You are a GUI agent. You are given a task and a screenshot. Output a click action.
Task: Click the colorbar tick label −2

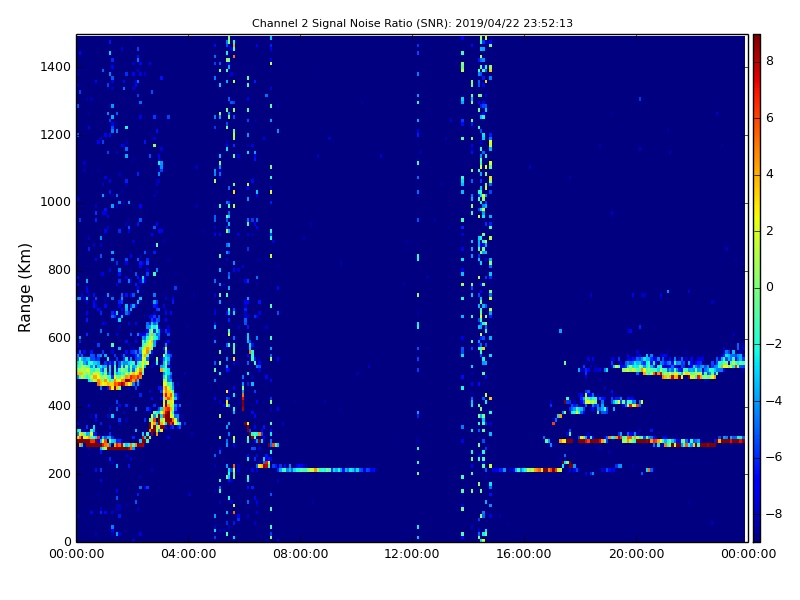(x=774, y=344)
